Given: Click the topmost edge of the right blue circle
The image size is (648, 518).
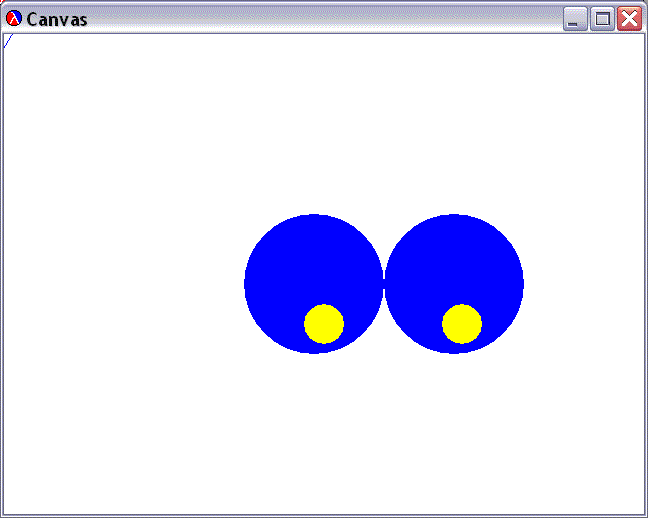Looking at the screenshot, I should tap(454, 216).
